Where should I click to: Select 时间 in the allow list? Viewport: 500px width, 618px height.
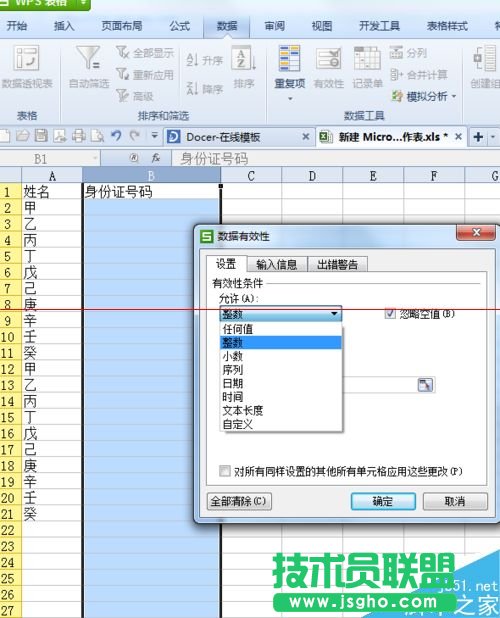pyautogui.click(x=281, y=397)
